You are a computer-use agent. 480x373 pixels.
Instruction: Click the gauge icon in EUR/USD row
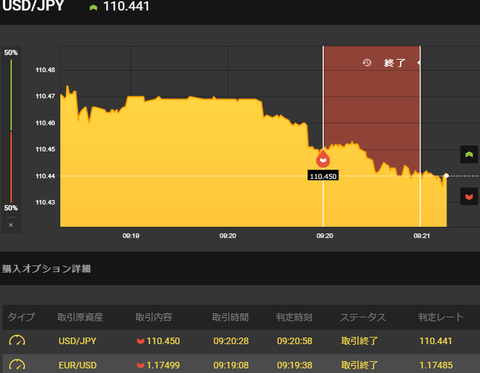17,365
